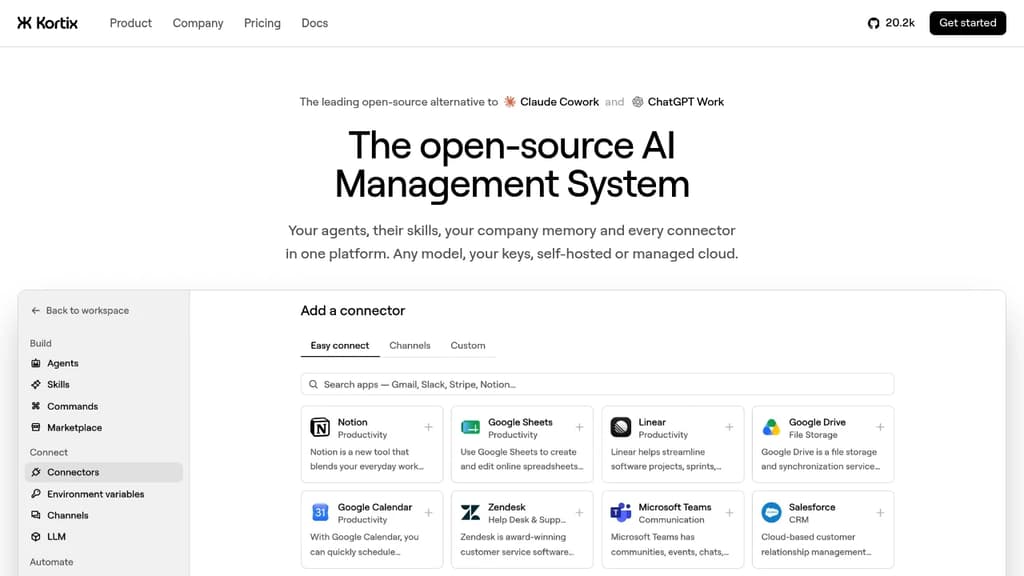Click the Zendesk app icon
The image size is (1024, 576).
click(470, 513)
